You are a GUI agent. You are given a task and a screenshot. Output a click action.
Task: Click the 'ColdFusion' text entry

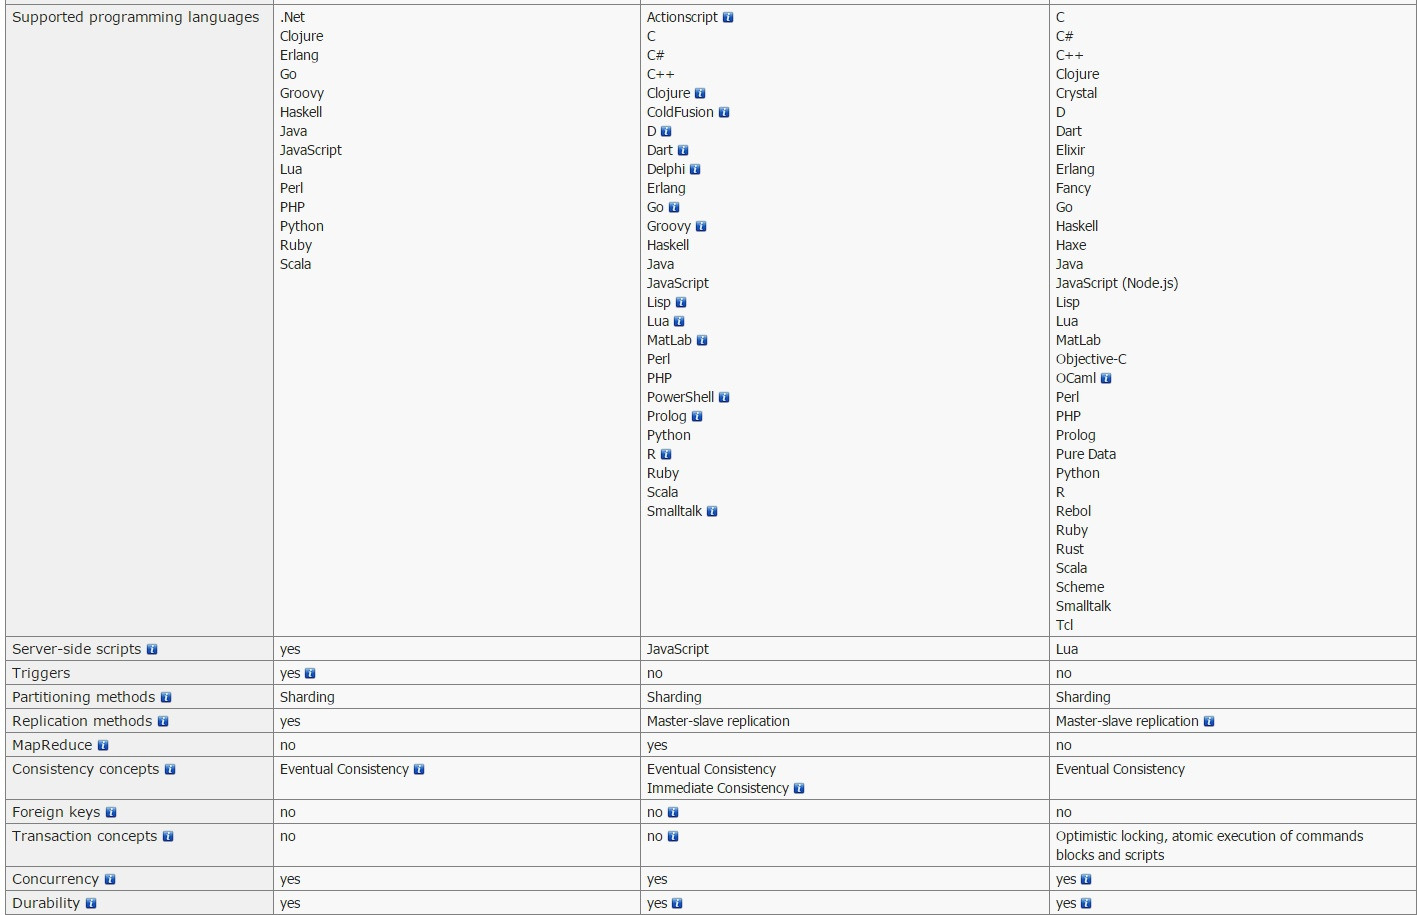tap(680, 112)
